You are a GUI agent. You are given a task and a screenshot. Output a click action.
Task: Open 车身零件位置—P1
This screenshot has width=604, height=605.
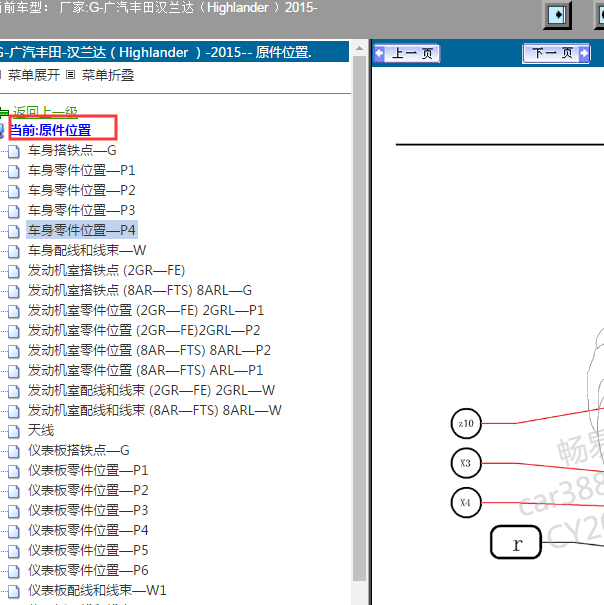81,171
